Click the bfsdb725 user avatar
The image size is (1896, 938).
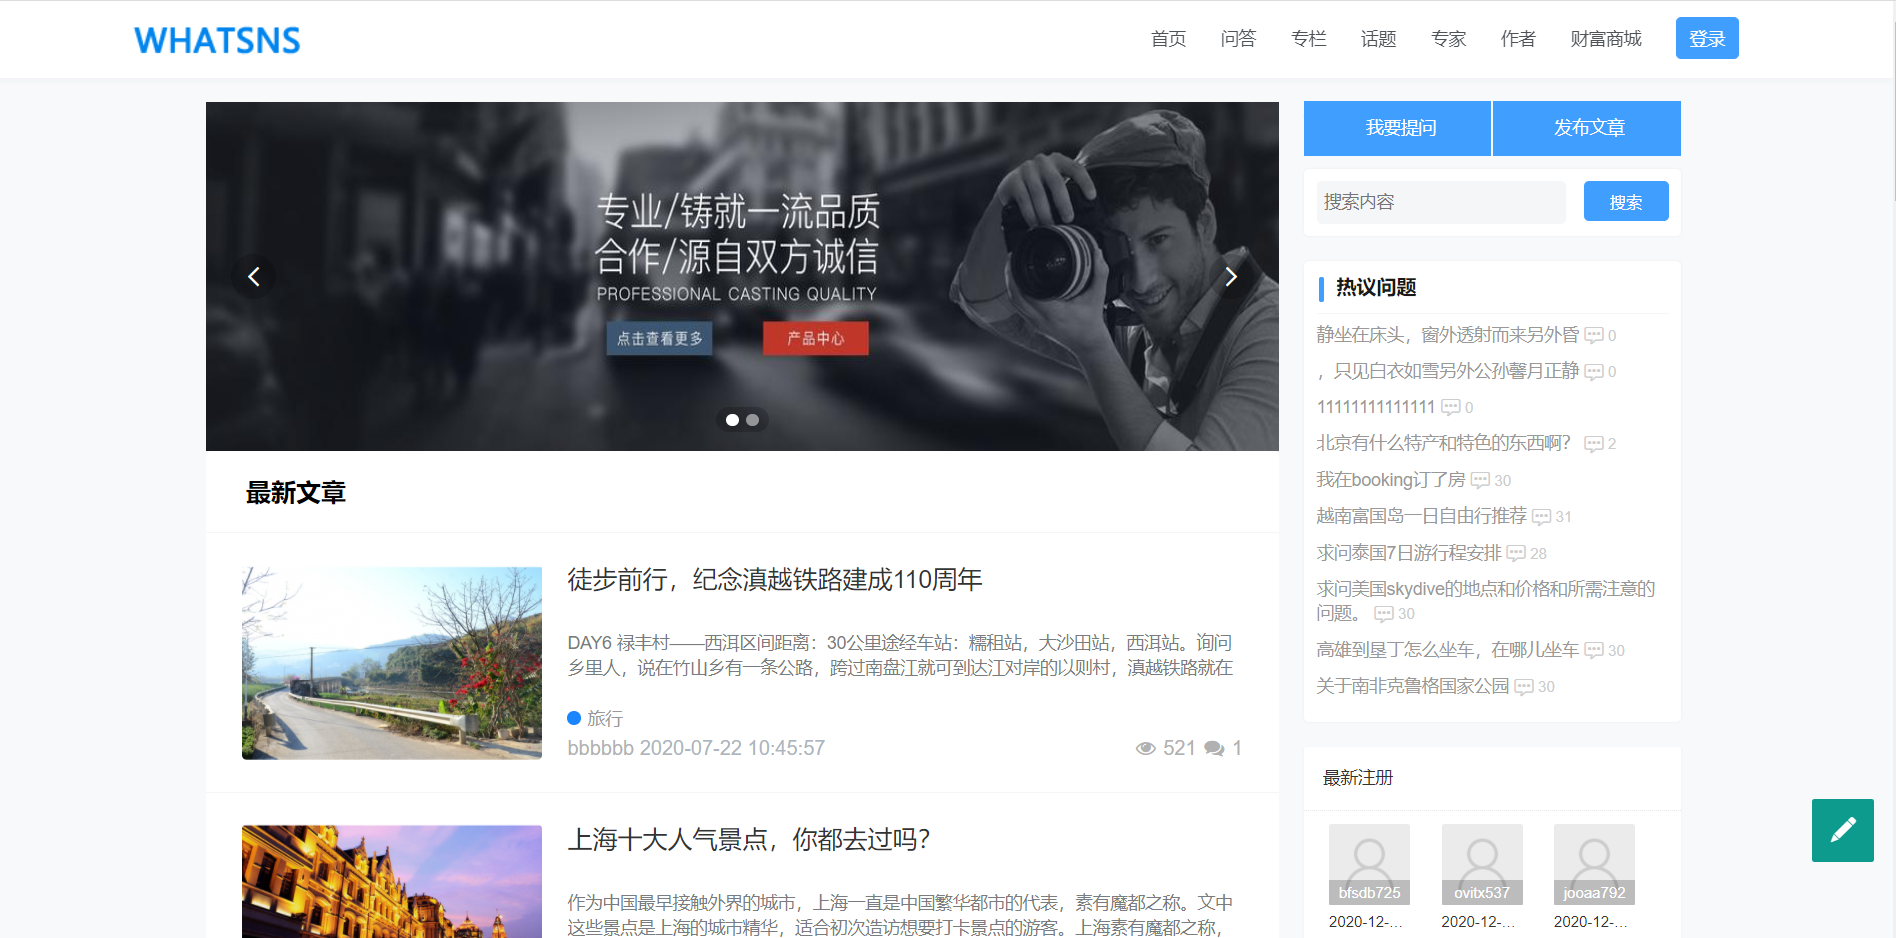[1369, 863]
